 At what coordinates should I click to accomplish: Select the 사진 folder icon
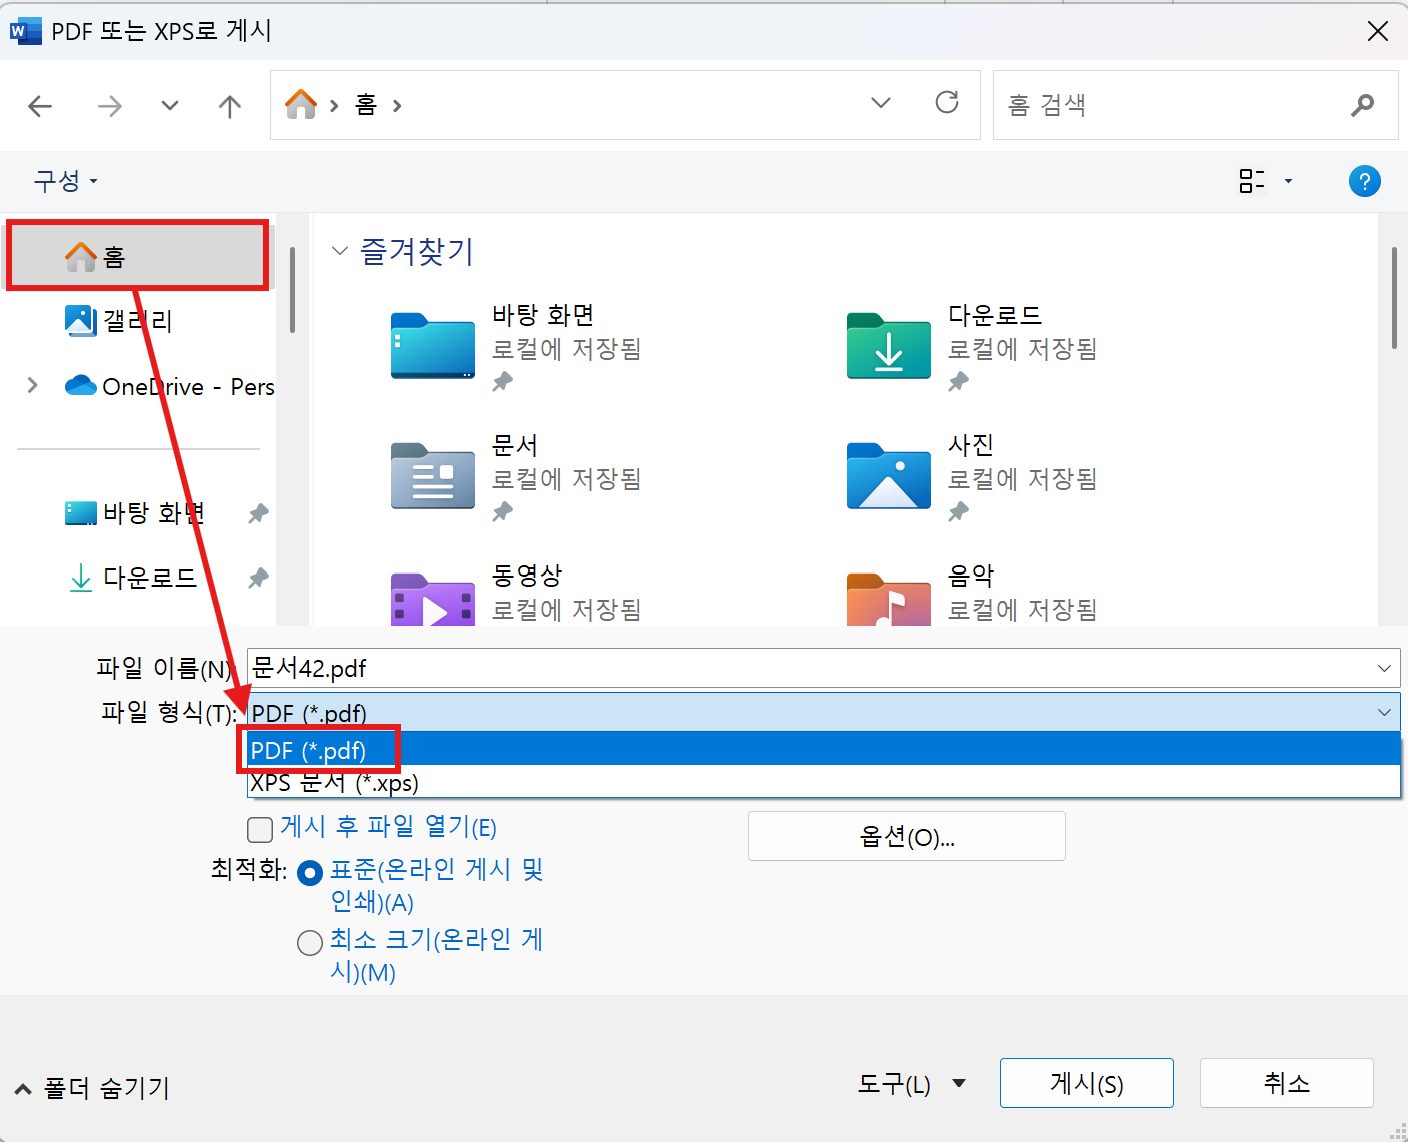click(x=889, y=476)
